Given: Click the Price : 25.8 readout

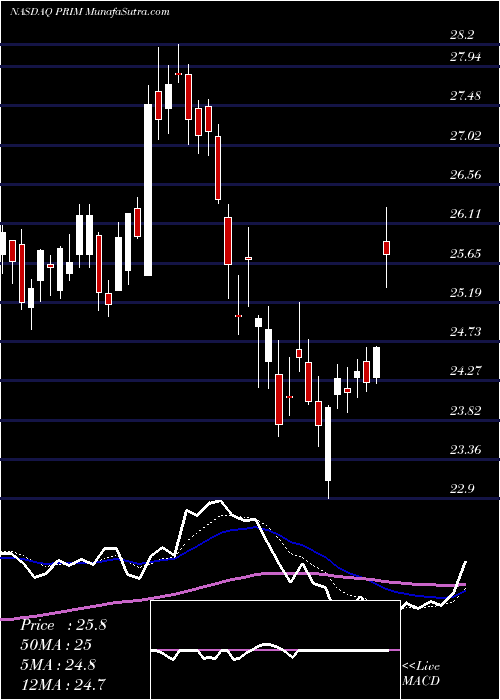Looking at the screenshot, I should 63,625.
